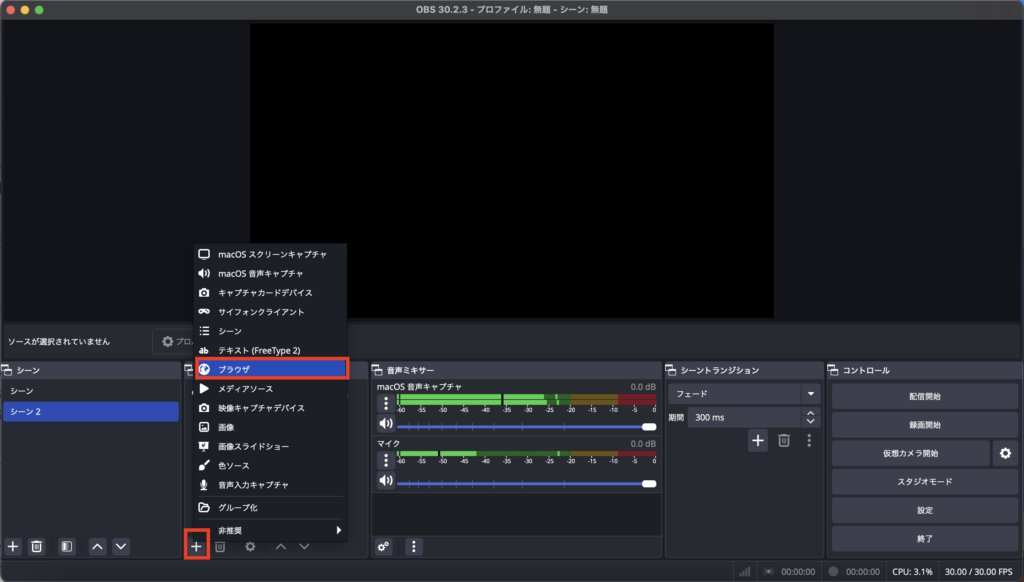Image resolution: width=1024 pixels, height=582 pixels.
Task: Select シーン 2 in scenes list
Action: point(91,412)
